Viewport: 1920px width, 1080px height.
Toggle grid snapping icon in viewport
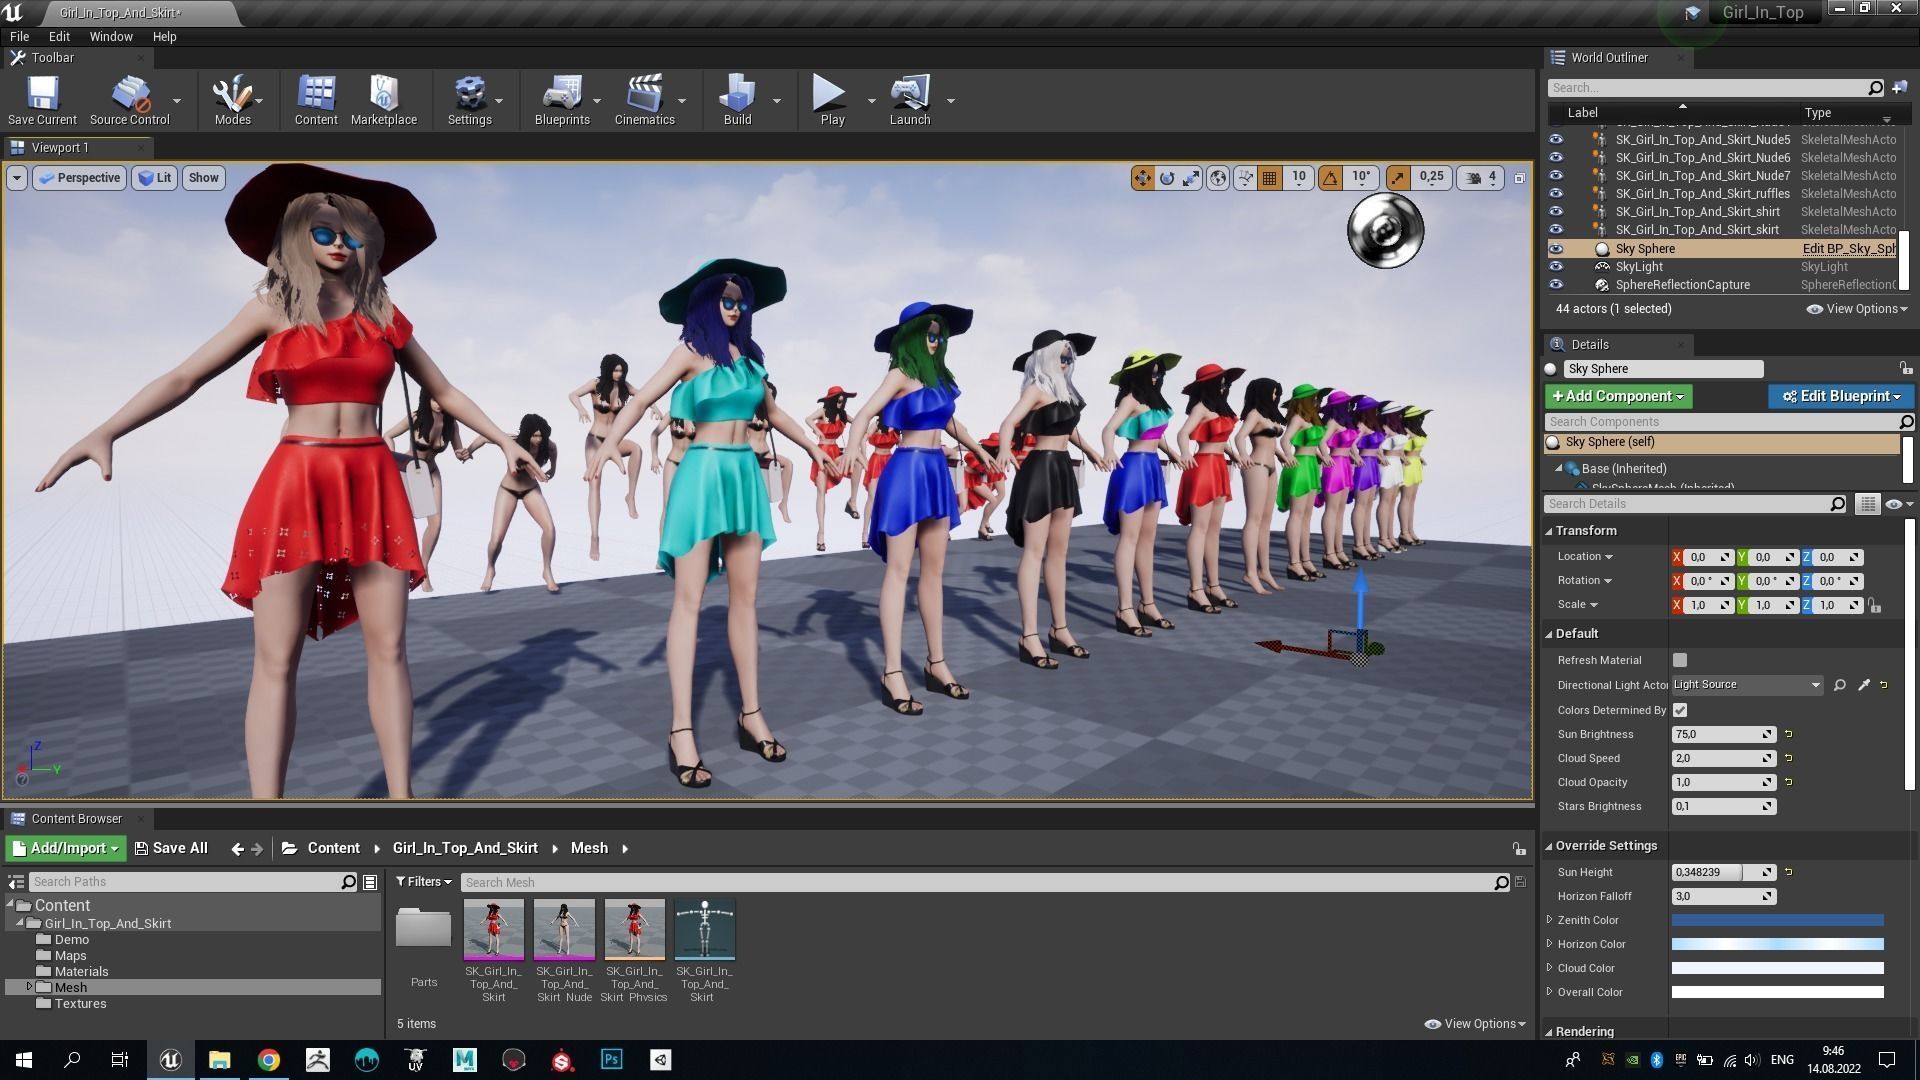point(1270,178)
